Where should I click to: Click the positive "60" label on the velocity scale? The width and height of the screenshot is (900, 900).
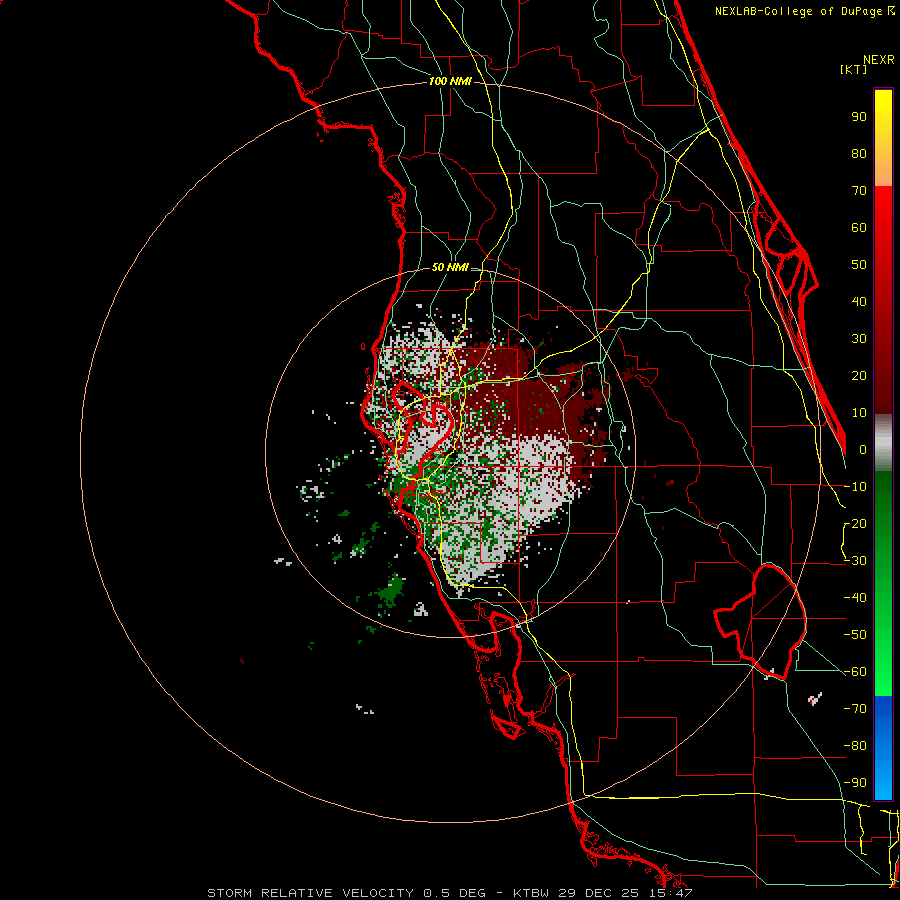[x=859, y=227]
